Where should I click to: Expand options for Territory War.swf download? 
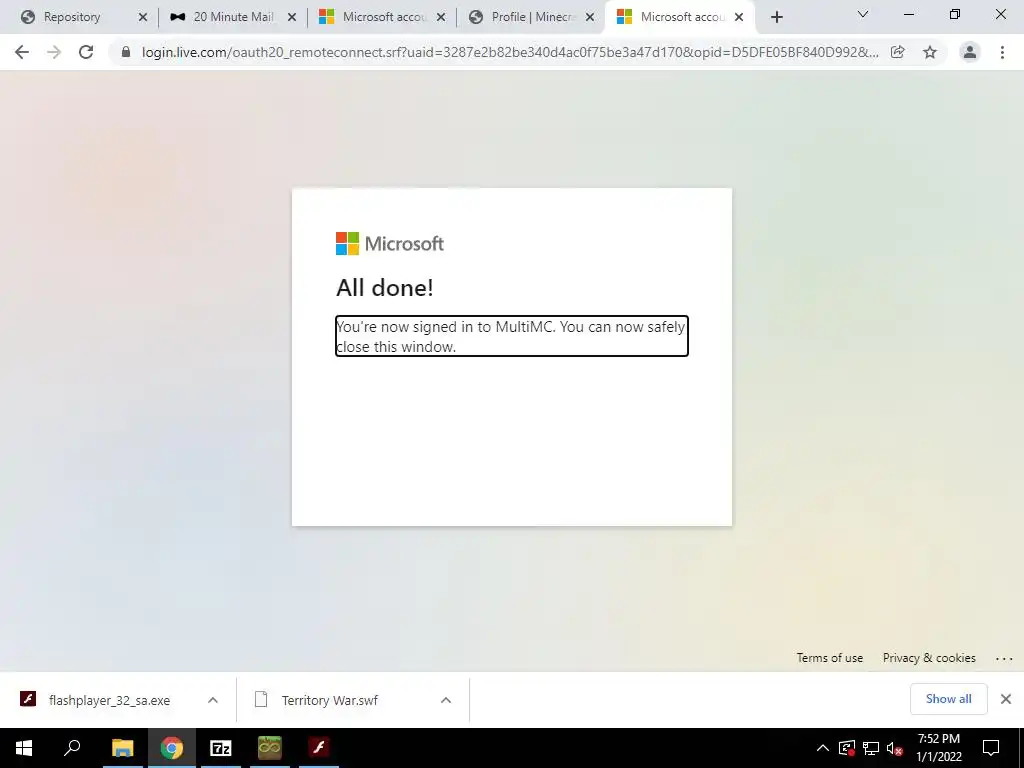(x=446, y=700)
